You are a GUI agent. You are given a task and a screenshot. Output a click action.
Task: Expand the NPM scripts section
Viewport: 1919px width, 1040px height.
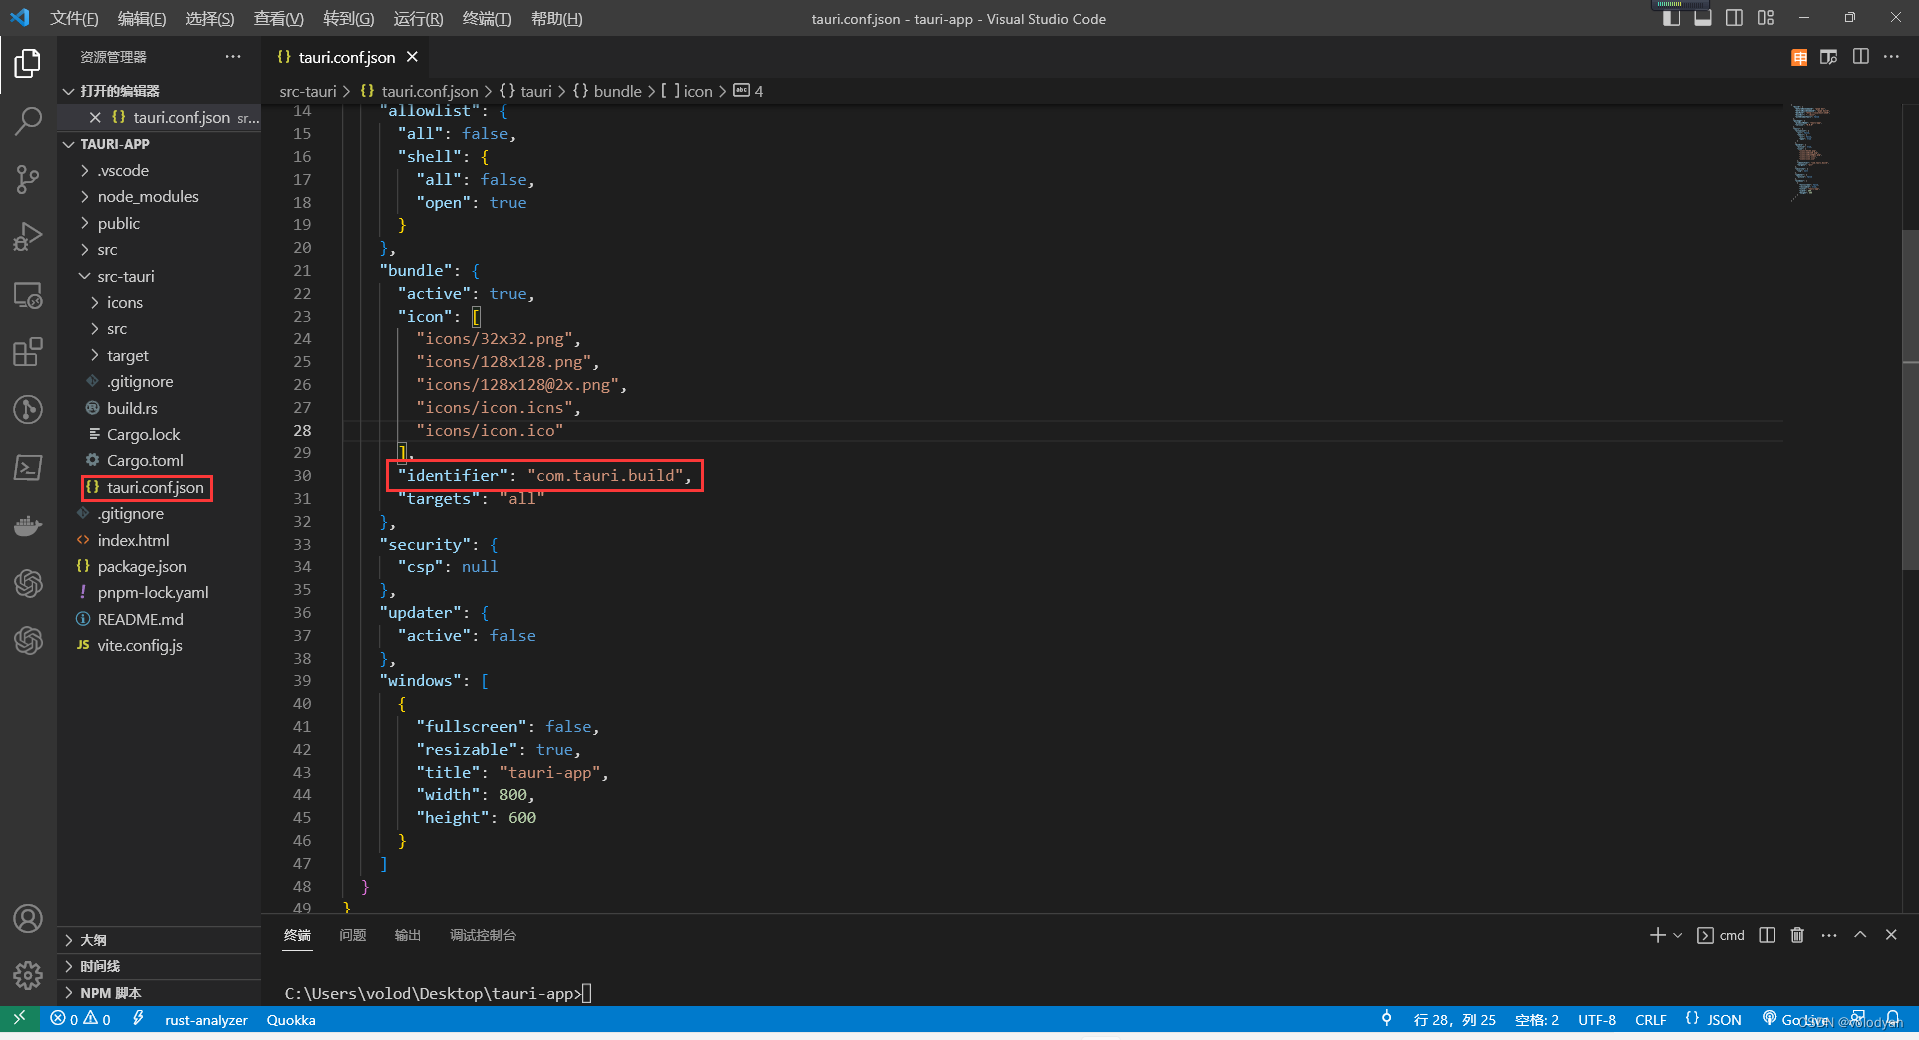point(160,993)
